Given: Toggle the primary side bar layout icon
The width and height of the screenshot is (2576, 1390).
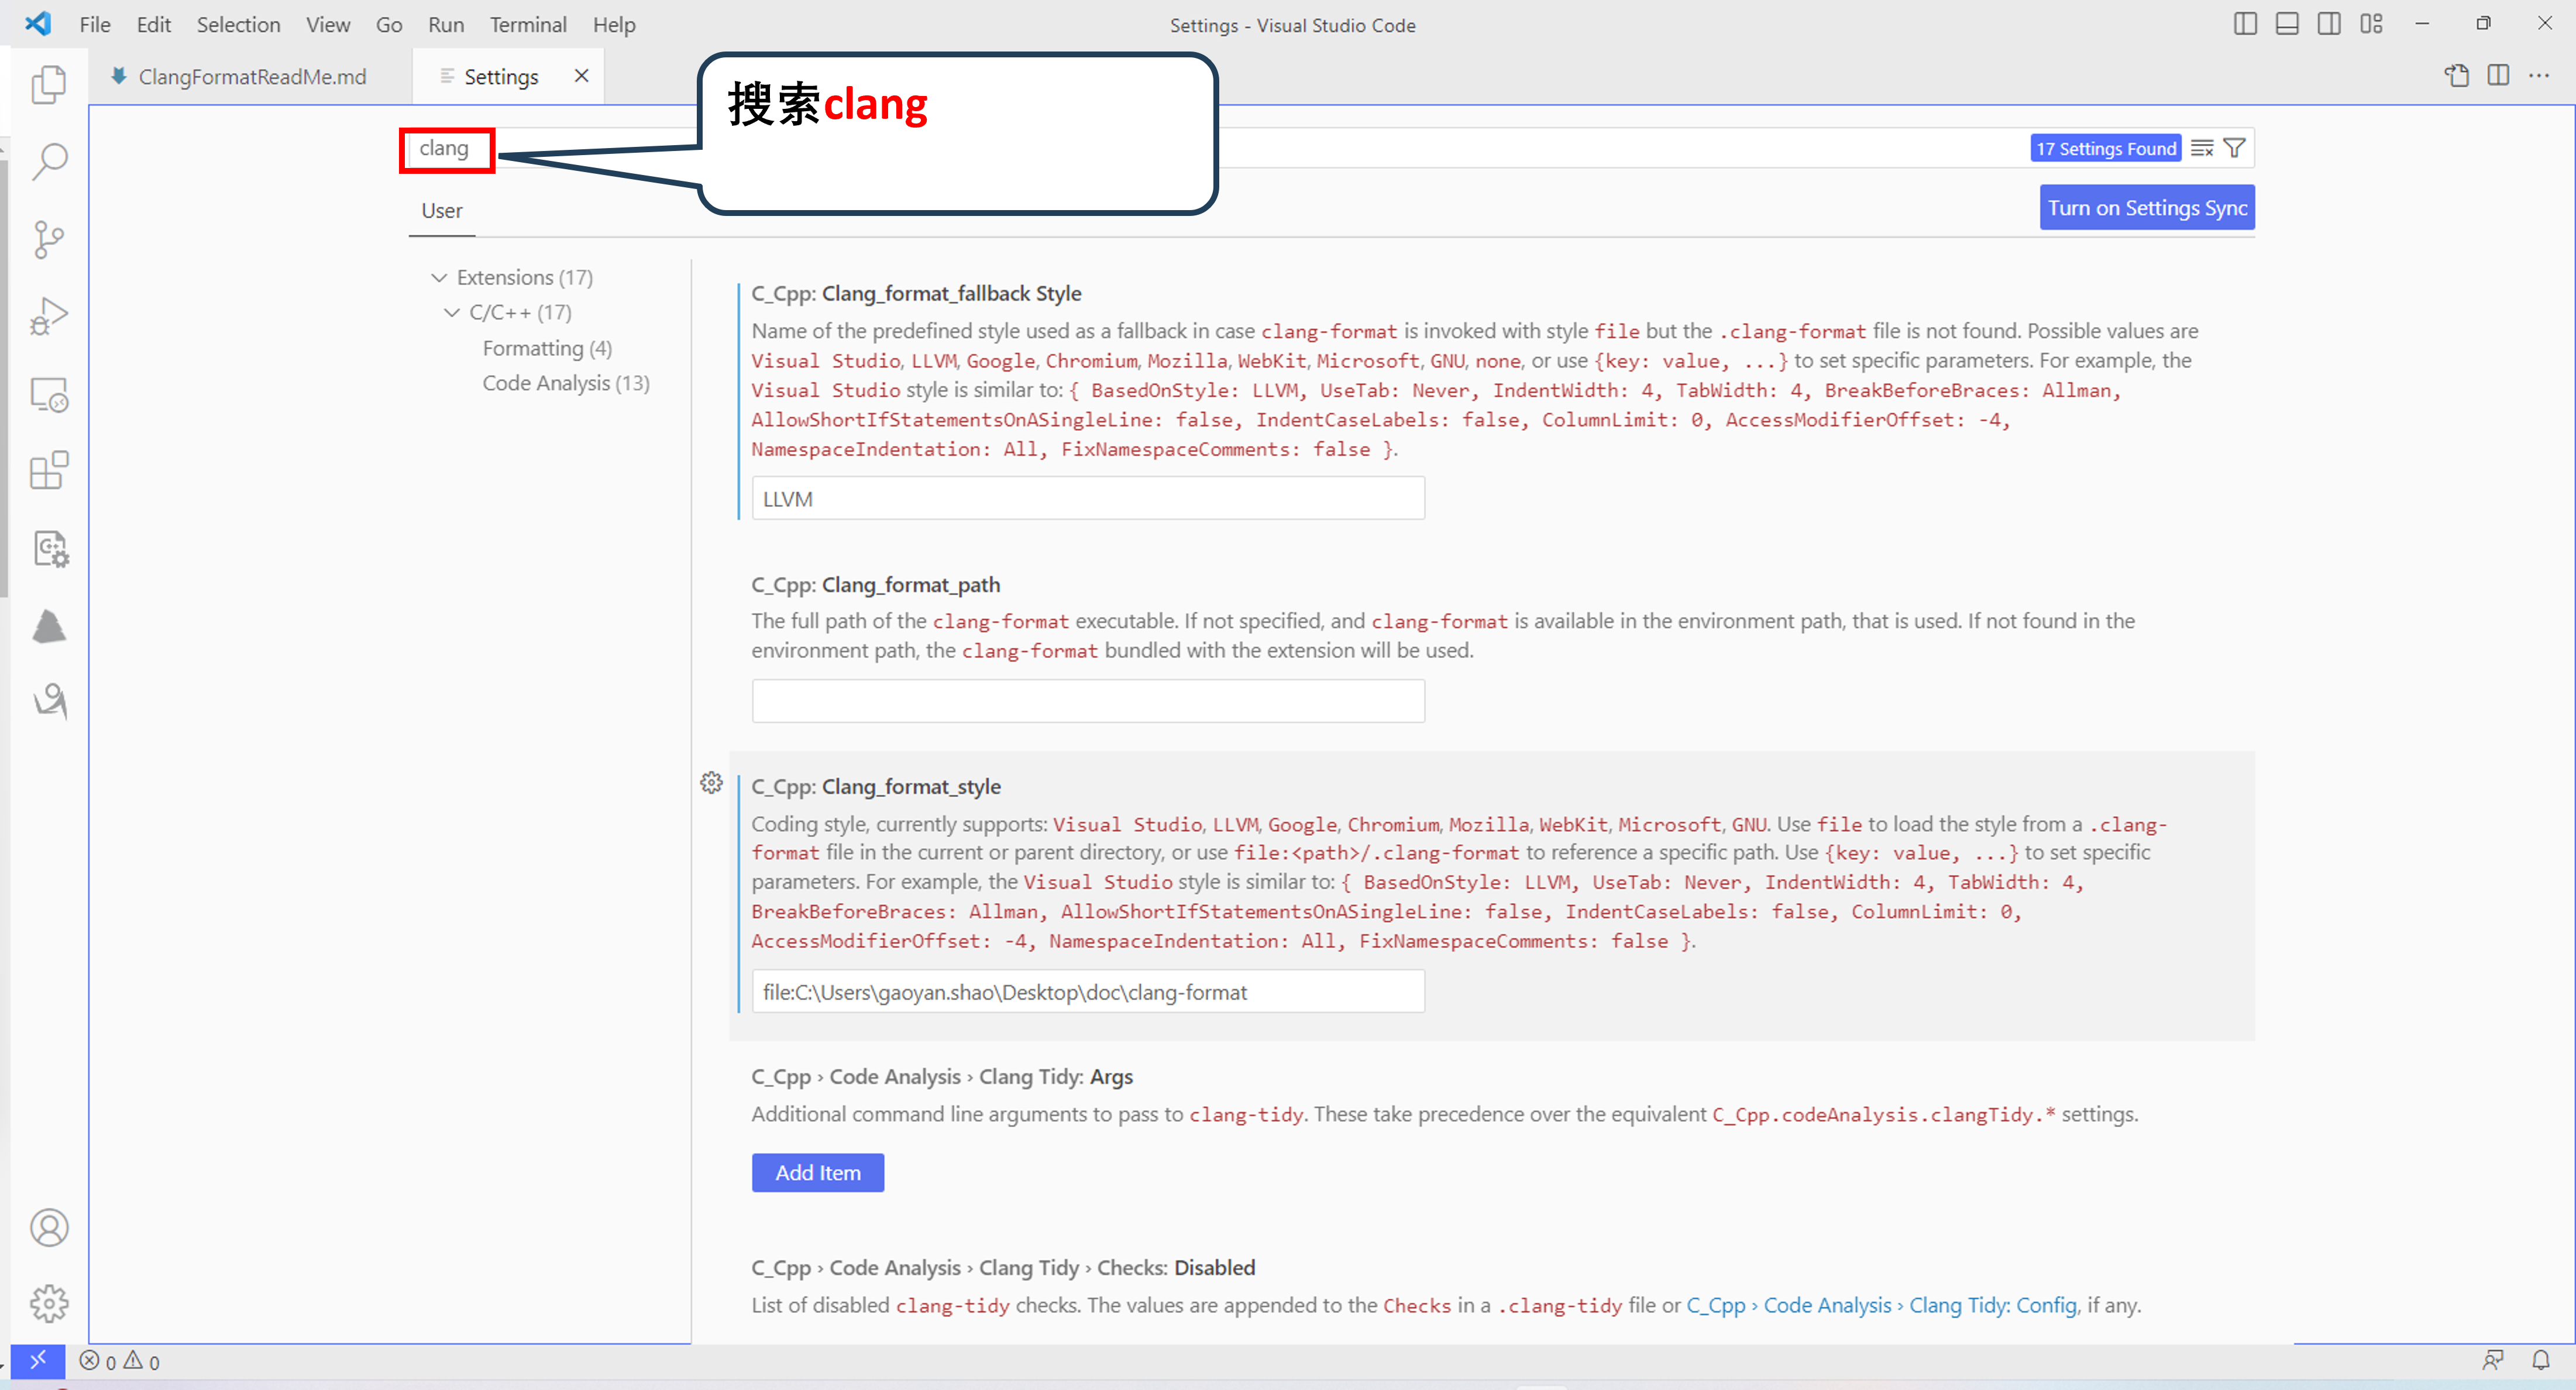Looking at the screenshot, I should pos(2245,24).
